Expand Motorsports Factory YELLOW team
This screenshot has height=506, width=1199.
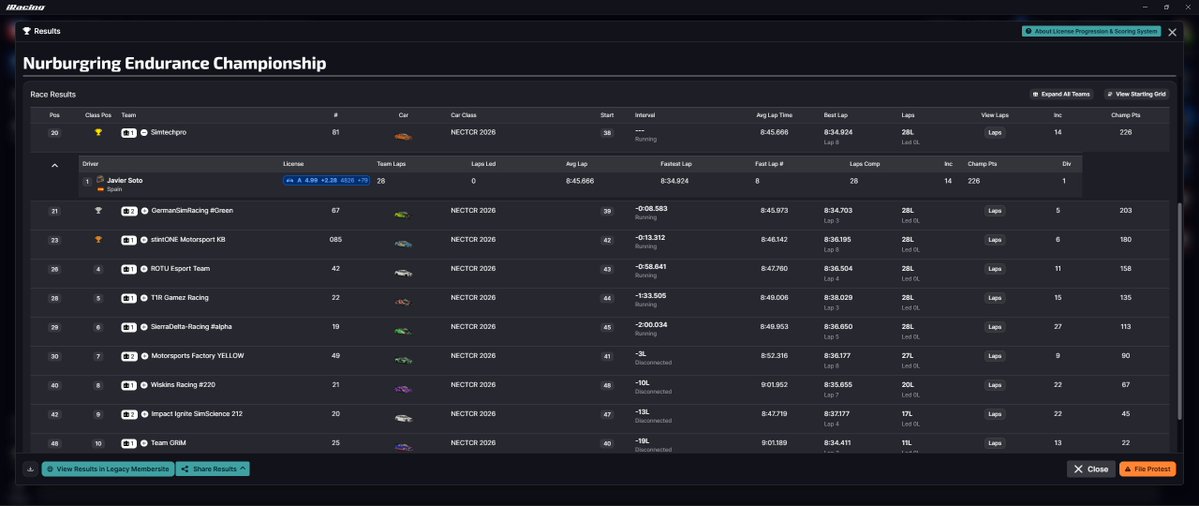click(x=144, y=356)
